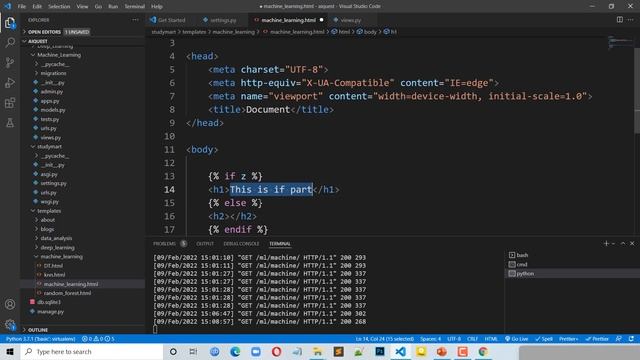The width and height of the screenshot is (640, 360).
Task: Open knn.html in explorer
Action: [54, 275]
